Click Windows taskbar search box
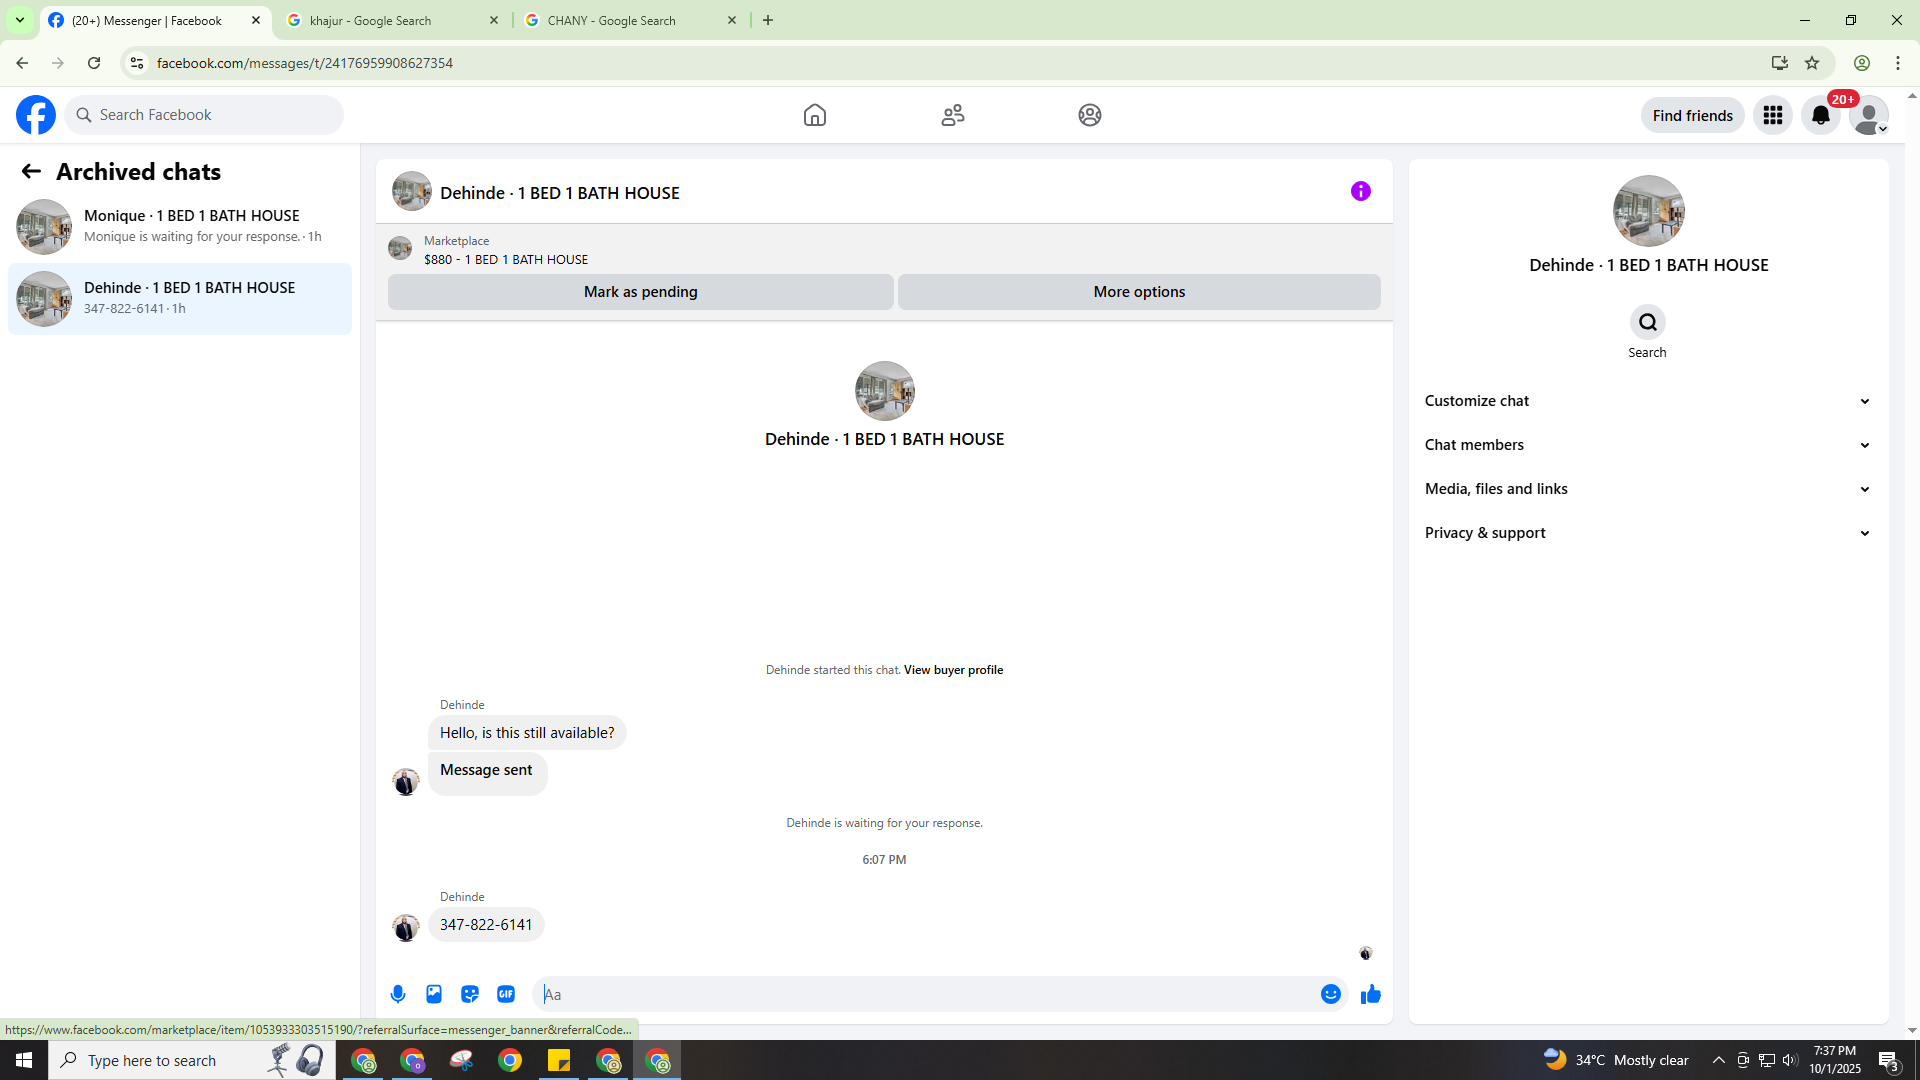 click(x=192, y=1060)
